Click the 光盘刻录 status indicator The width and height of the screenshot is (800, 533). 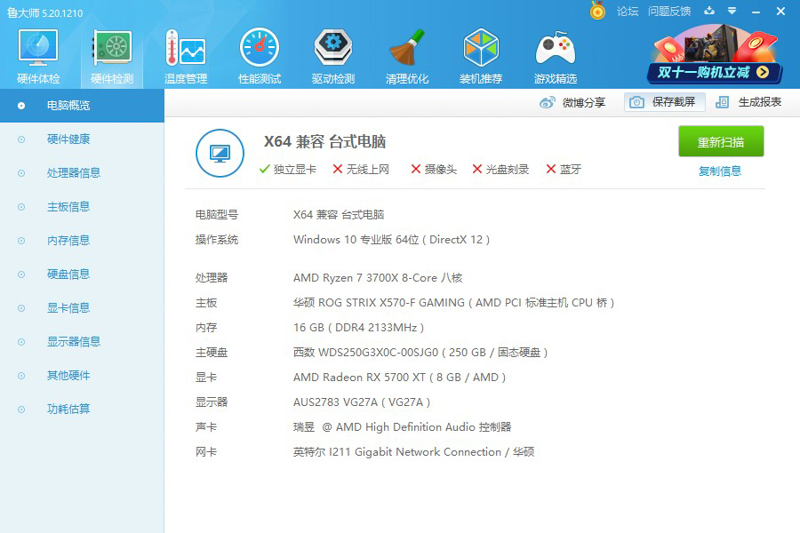click(x=501, y=169)
